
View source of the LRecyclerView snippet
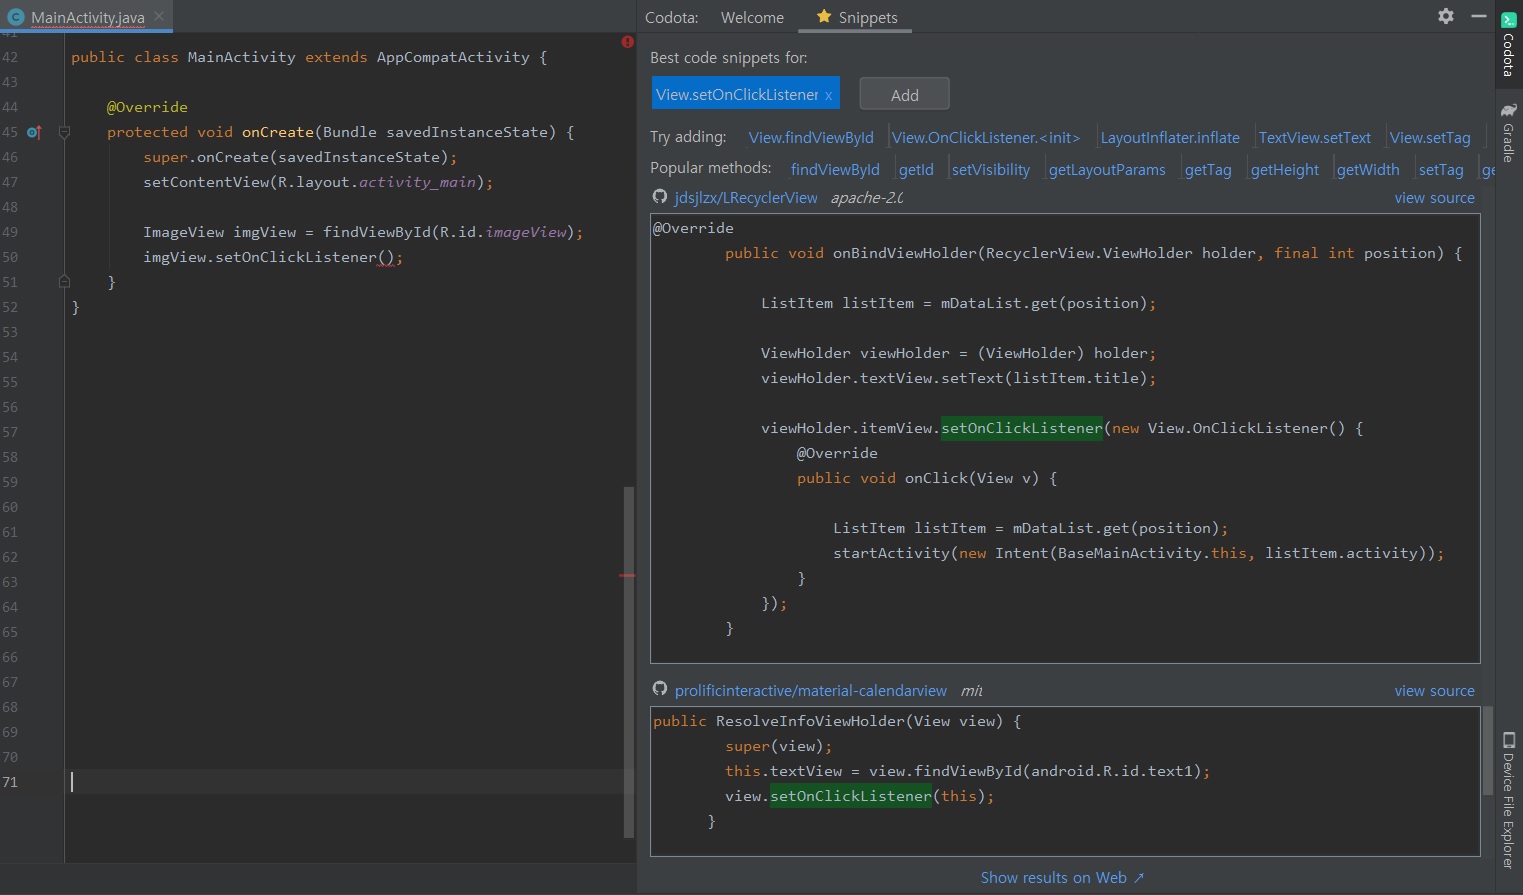(1434, 198)
